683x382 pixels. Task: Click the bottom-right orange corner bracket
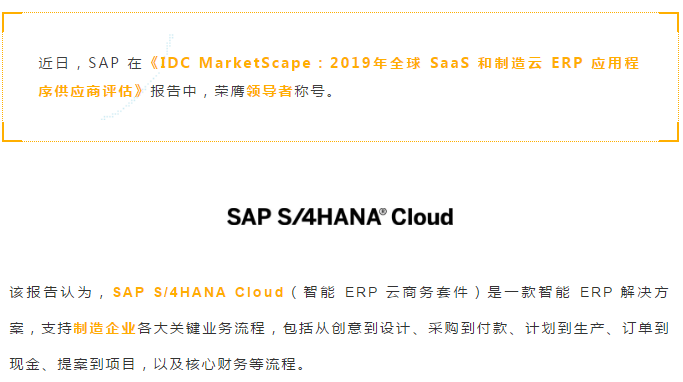(669, 132)
